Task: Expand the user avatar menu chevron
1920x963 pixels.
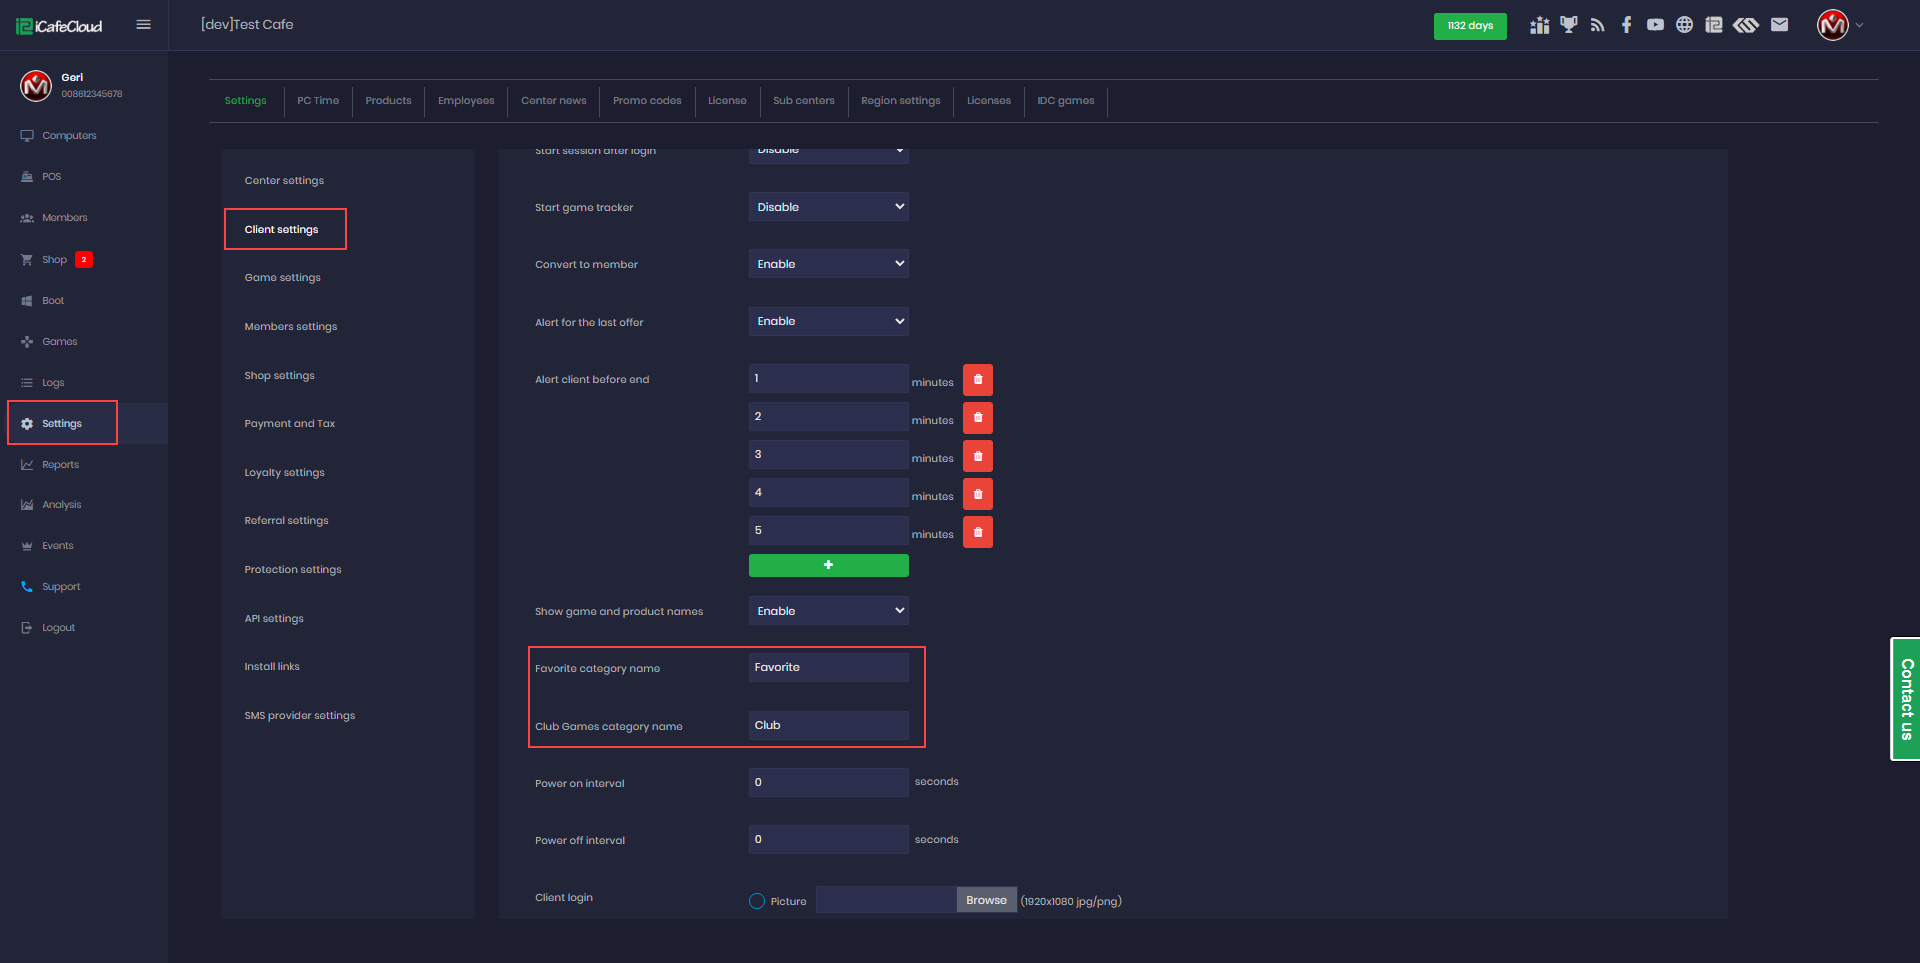Action: click(x=1860, y=25)
